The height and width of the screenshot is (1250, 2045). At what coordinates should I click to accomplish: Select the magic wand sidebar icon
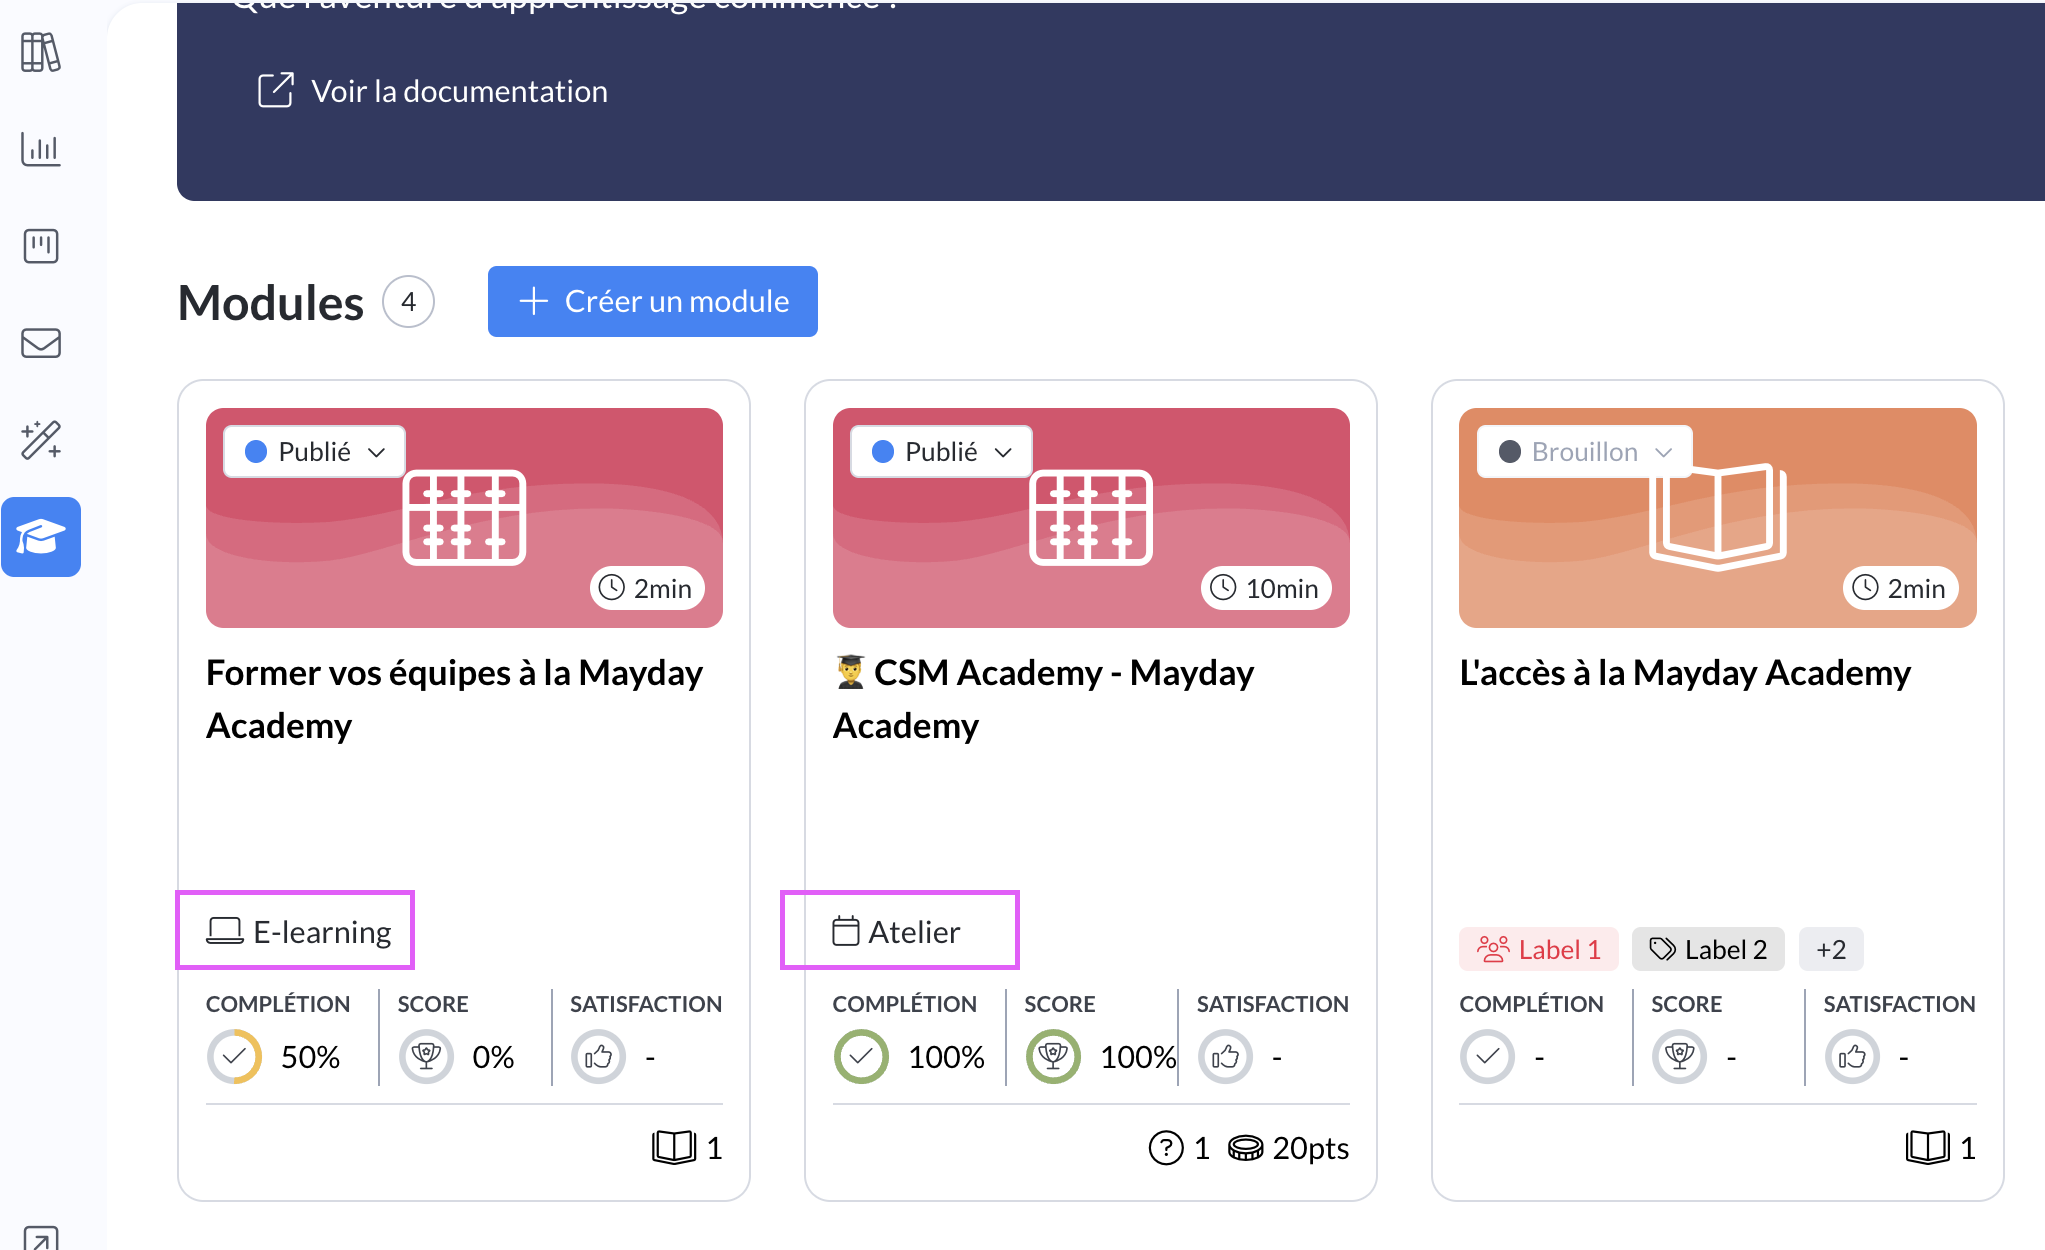coord(41,440)
